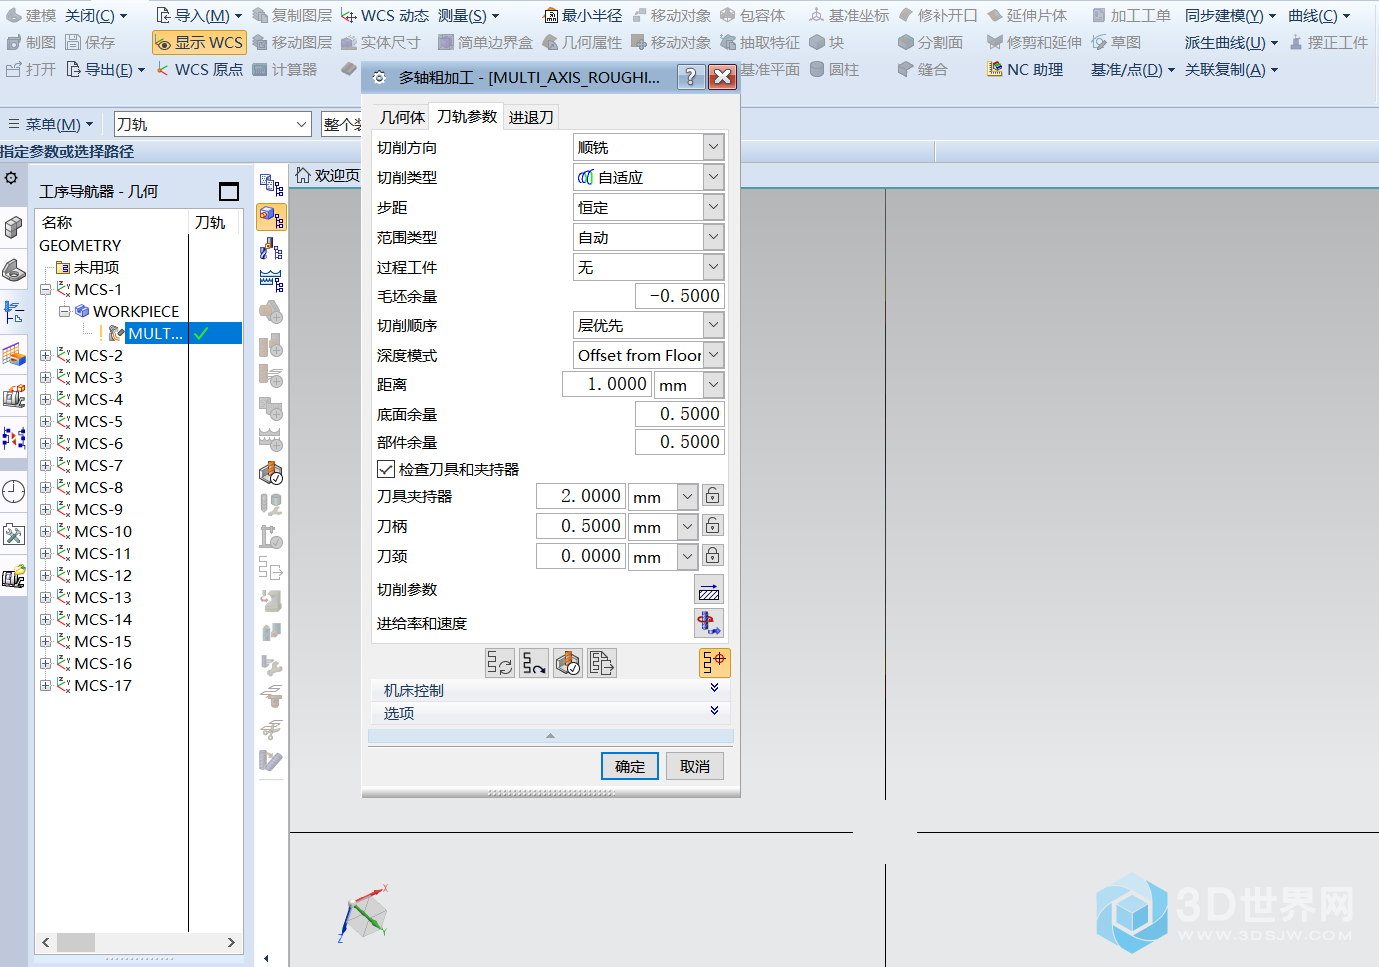Open the operation navigator sidebar tab
The width and height of the screenshot is (1379, 967).
[x=14, y=312]
